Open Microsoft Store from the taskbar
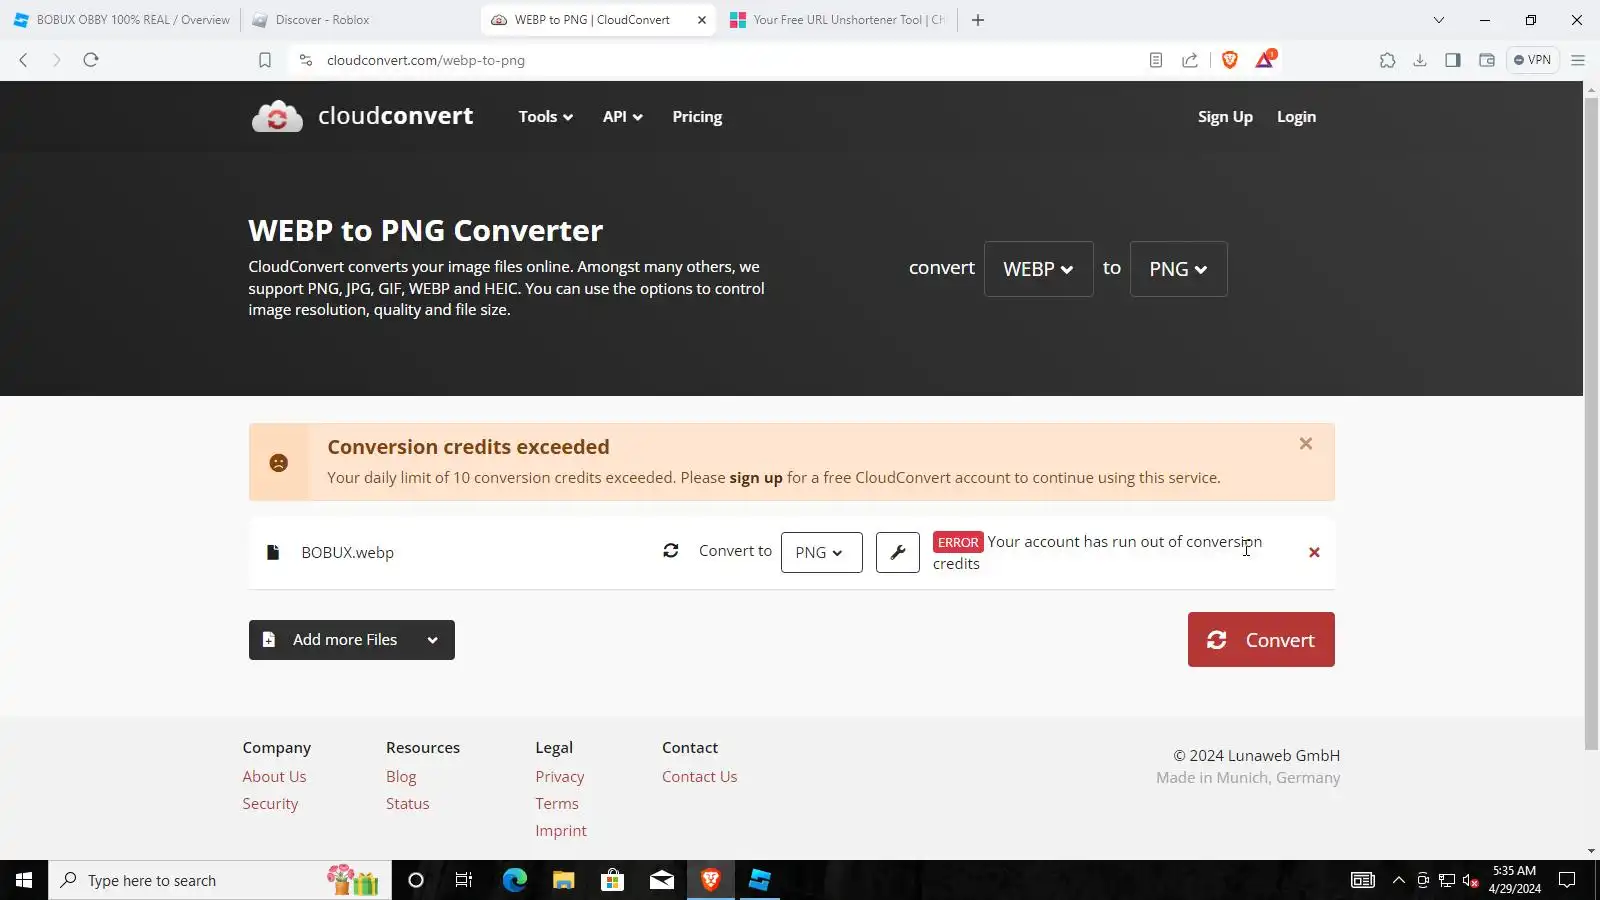This screenshot has height=900, width=1600. [x=612, y=880]
